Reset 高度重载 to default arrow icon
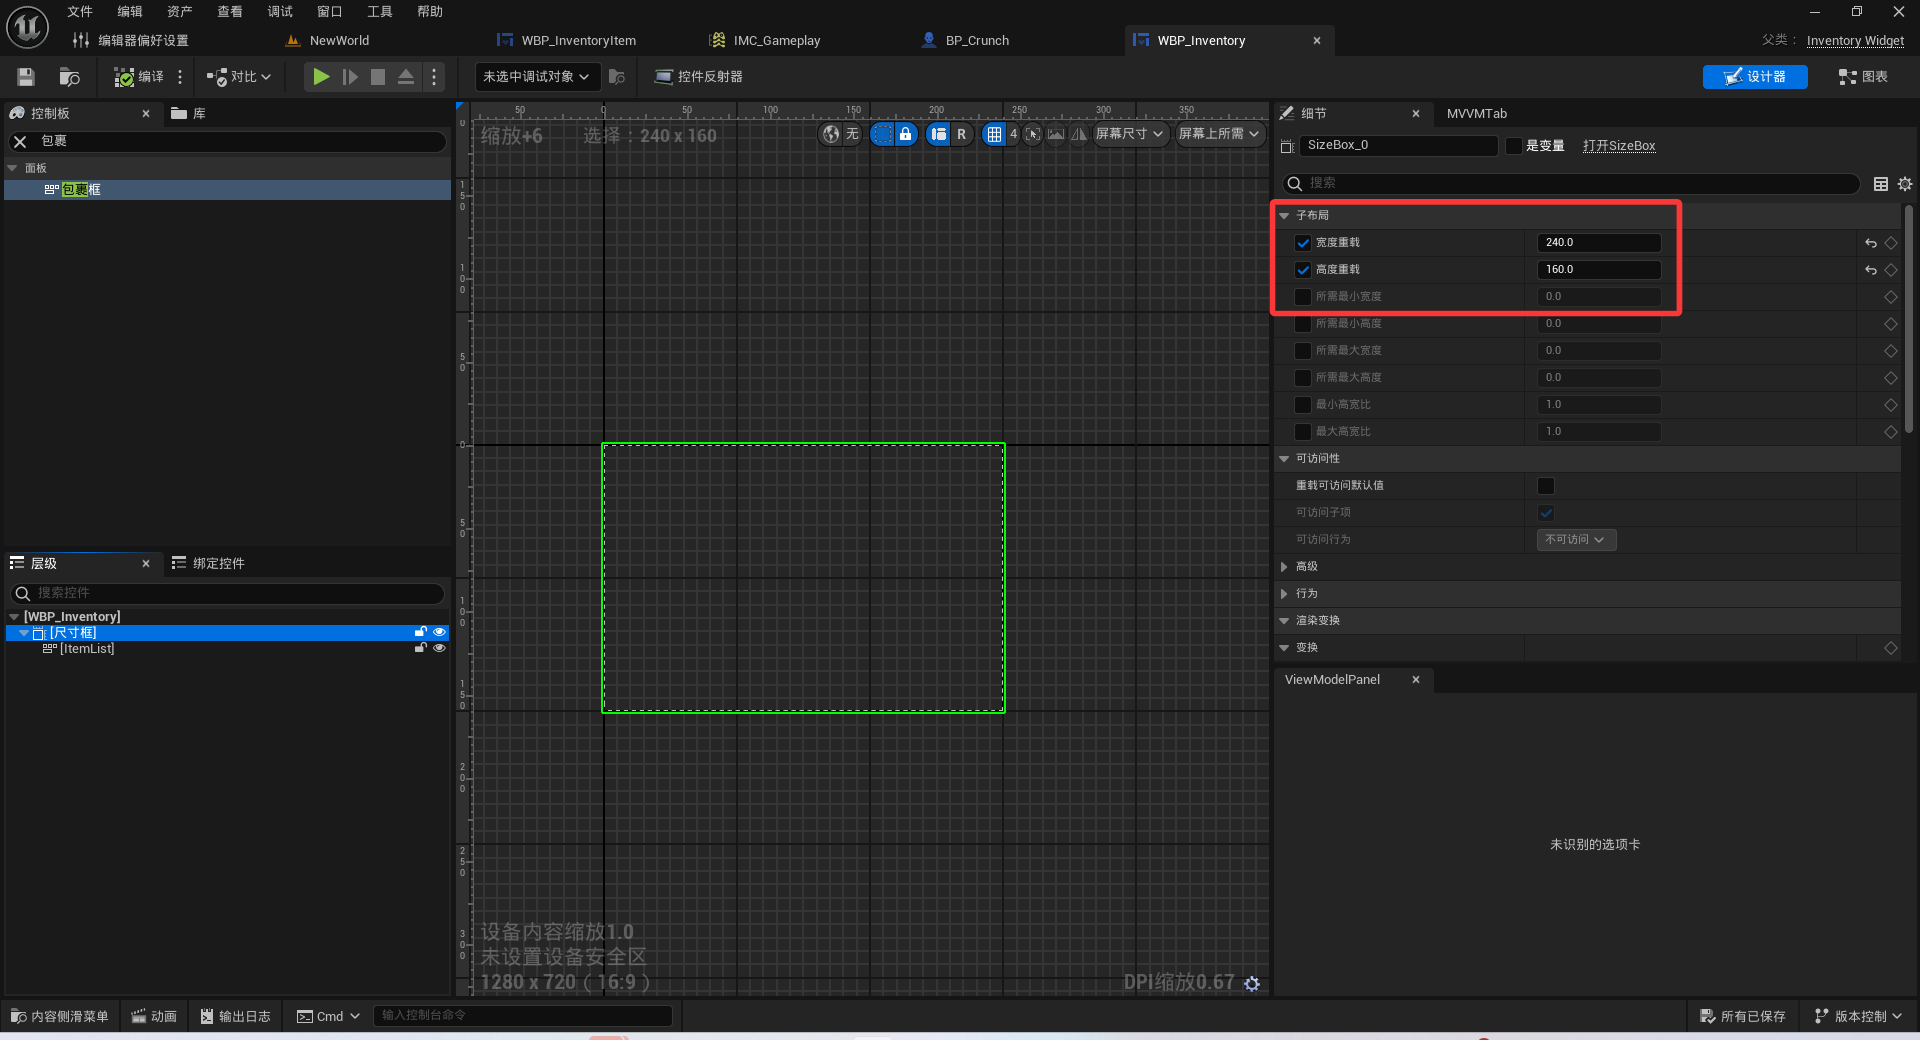The width and height of the screenshot is (1920, 1040). tap(1871, 270)
